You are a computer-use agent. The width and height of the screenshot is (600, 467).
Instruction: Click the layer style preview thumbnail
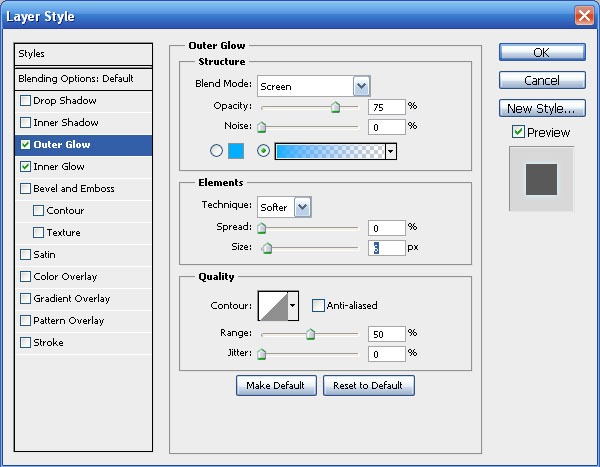click(x=541, y=179)
